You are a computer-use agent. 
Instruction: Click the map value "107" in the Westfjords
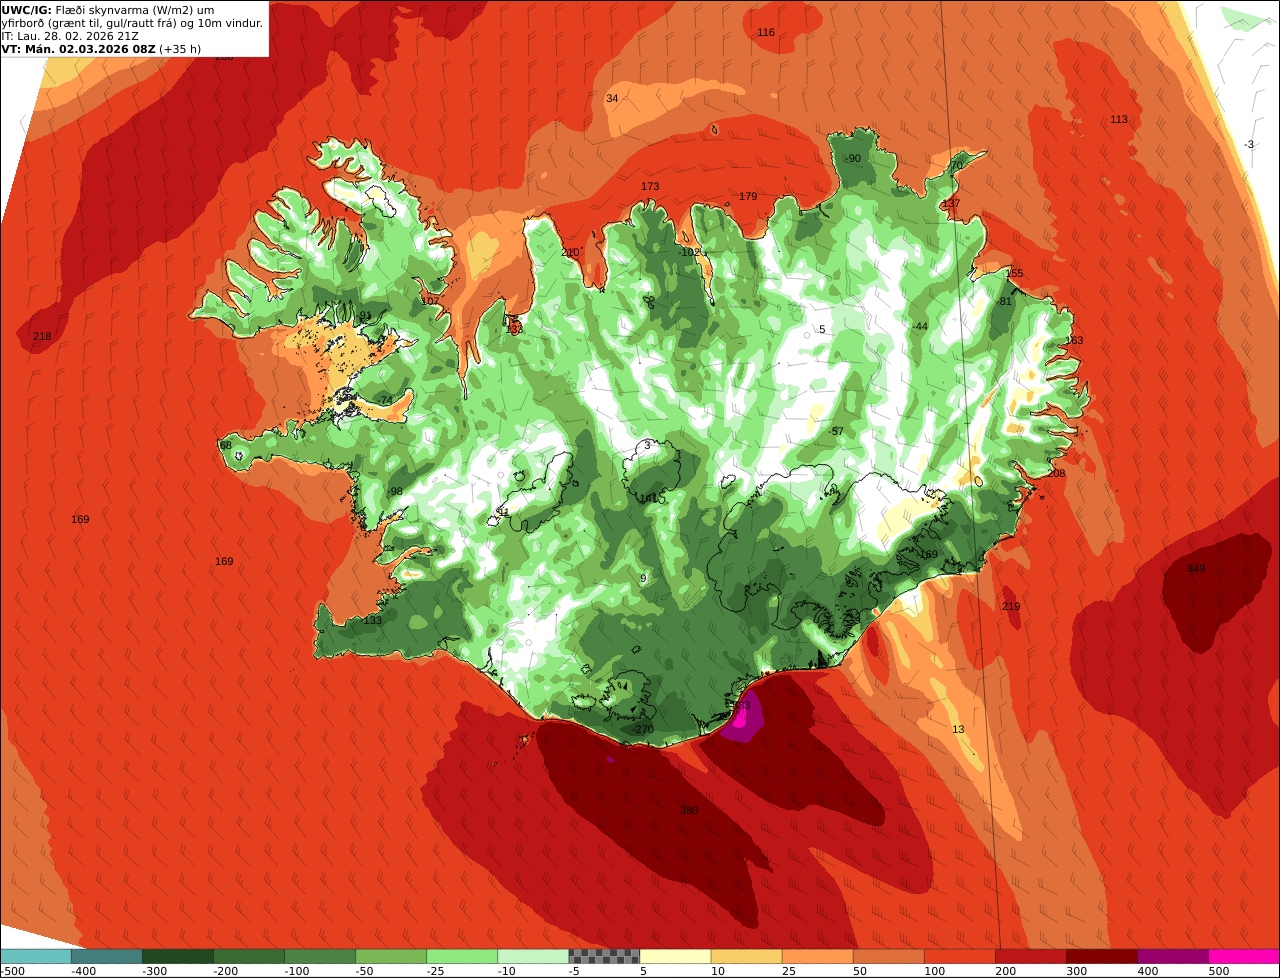tap(430, 301)
